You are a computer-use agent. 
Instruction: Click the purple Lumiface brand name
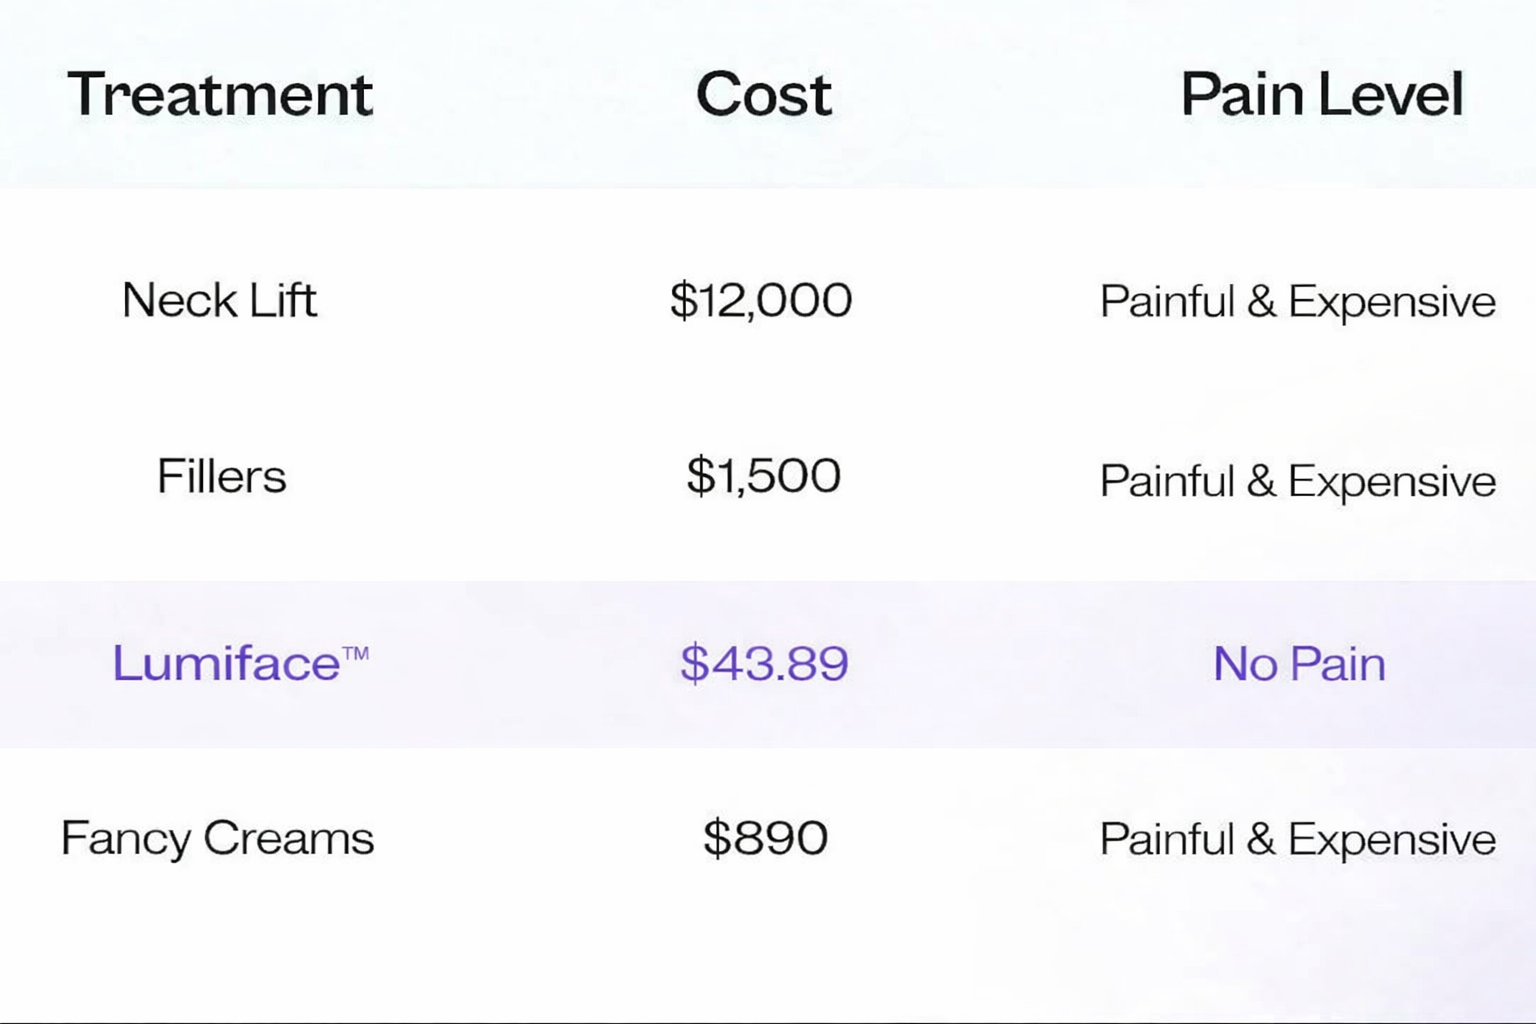[226, 664]
